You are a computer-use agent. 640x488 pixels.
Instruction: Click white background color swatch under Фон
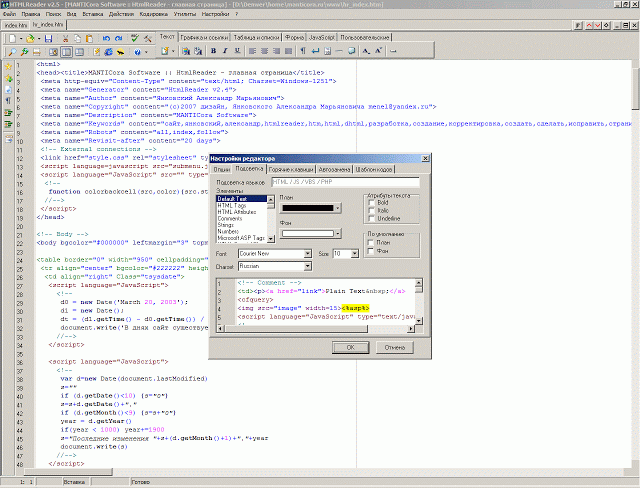point(308,234)
